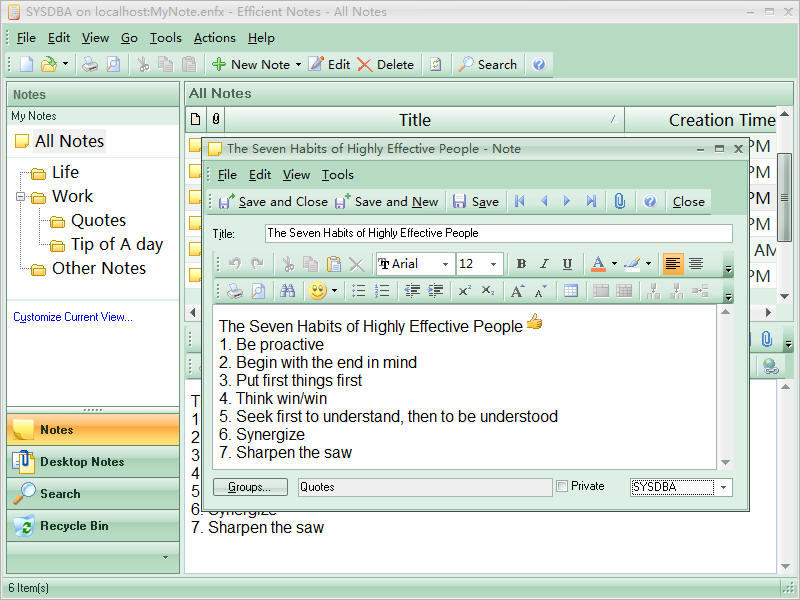This screenshot has height=600, width=800.
Task: Click the bulleted list icon
Action: [359, 291]
